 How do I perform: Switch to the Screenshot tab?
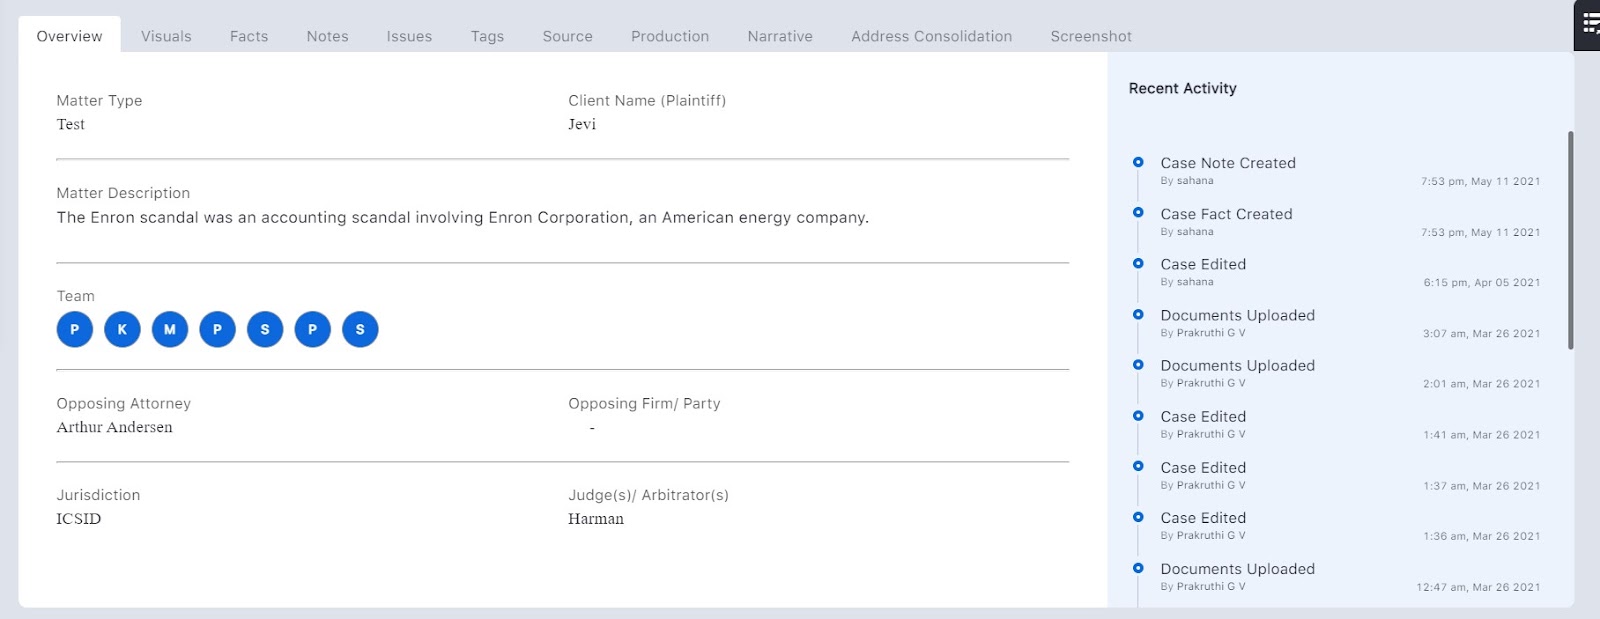pyautogui.click(x=1091, y=36)
